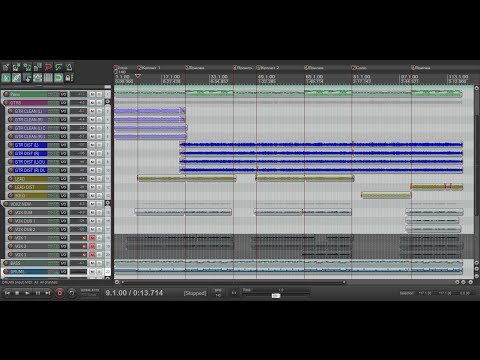The width and height of the screenshot is (480, 360).
Task: Click the New Project toolbar icon
Action: click(x=6, y=67)
